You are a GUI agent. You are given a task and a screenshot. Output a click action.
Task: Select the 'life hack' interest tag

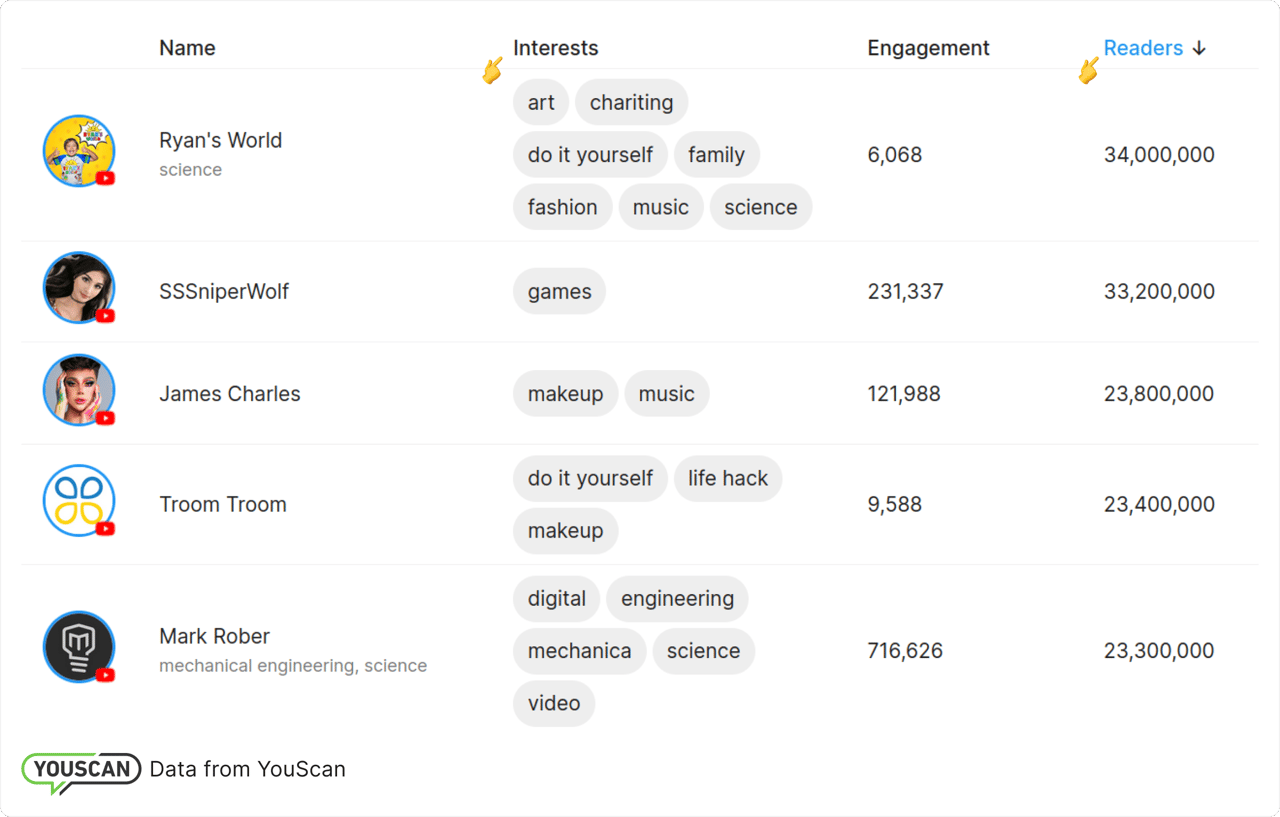click(727, 478)
